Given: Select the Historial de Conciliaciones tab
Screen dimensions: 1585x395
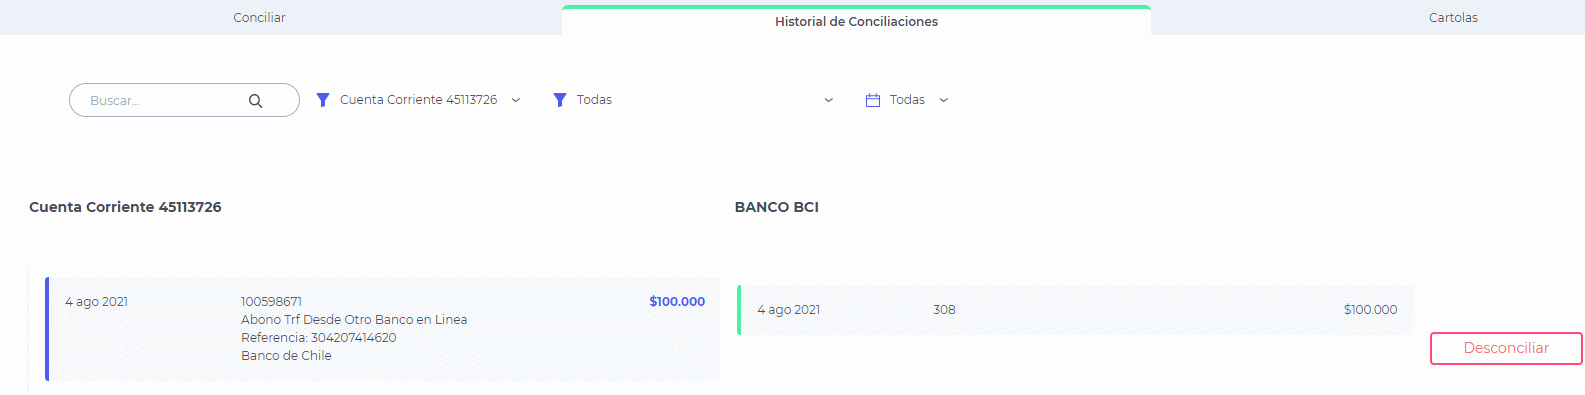Looking at the screenshot, I should [x=856, y=21].
